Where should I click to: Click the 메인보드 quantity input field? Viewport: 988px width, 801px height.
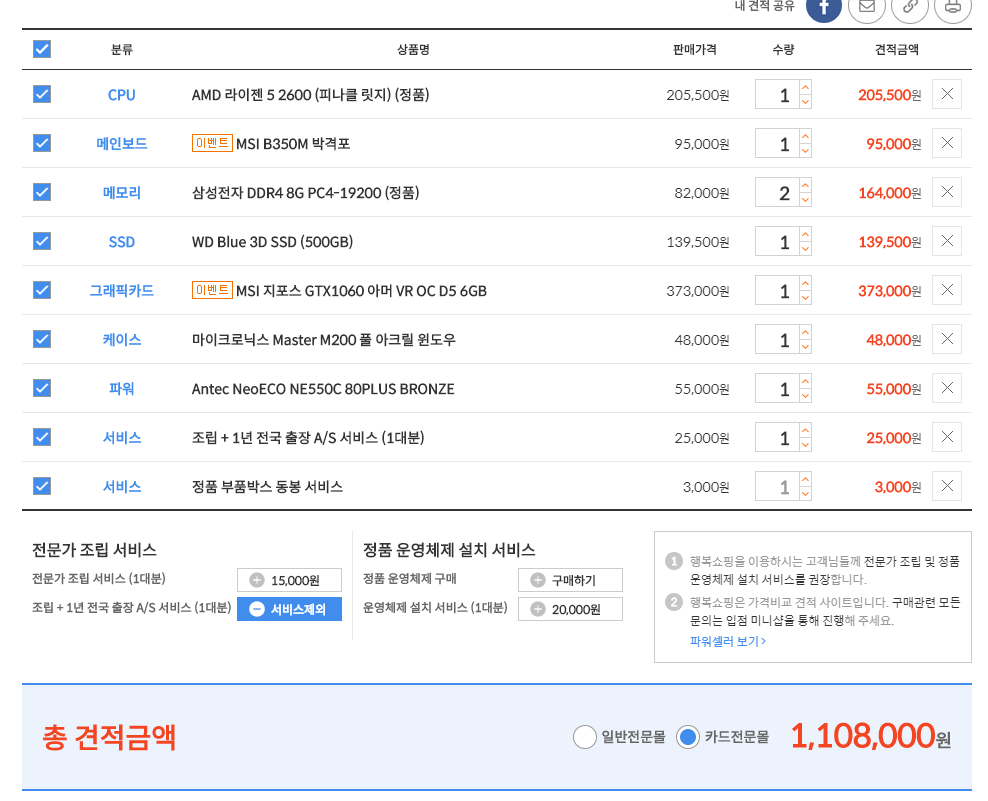tap(776, 144)
